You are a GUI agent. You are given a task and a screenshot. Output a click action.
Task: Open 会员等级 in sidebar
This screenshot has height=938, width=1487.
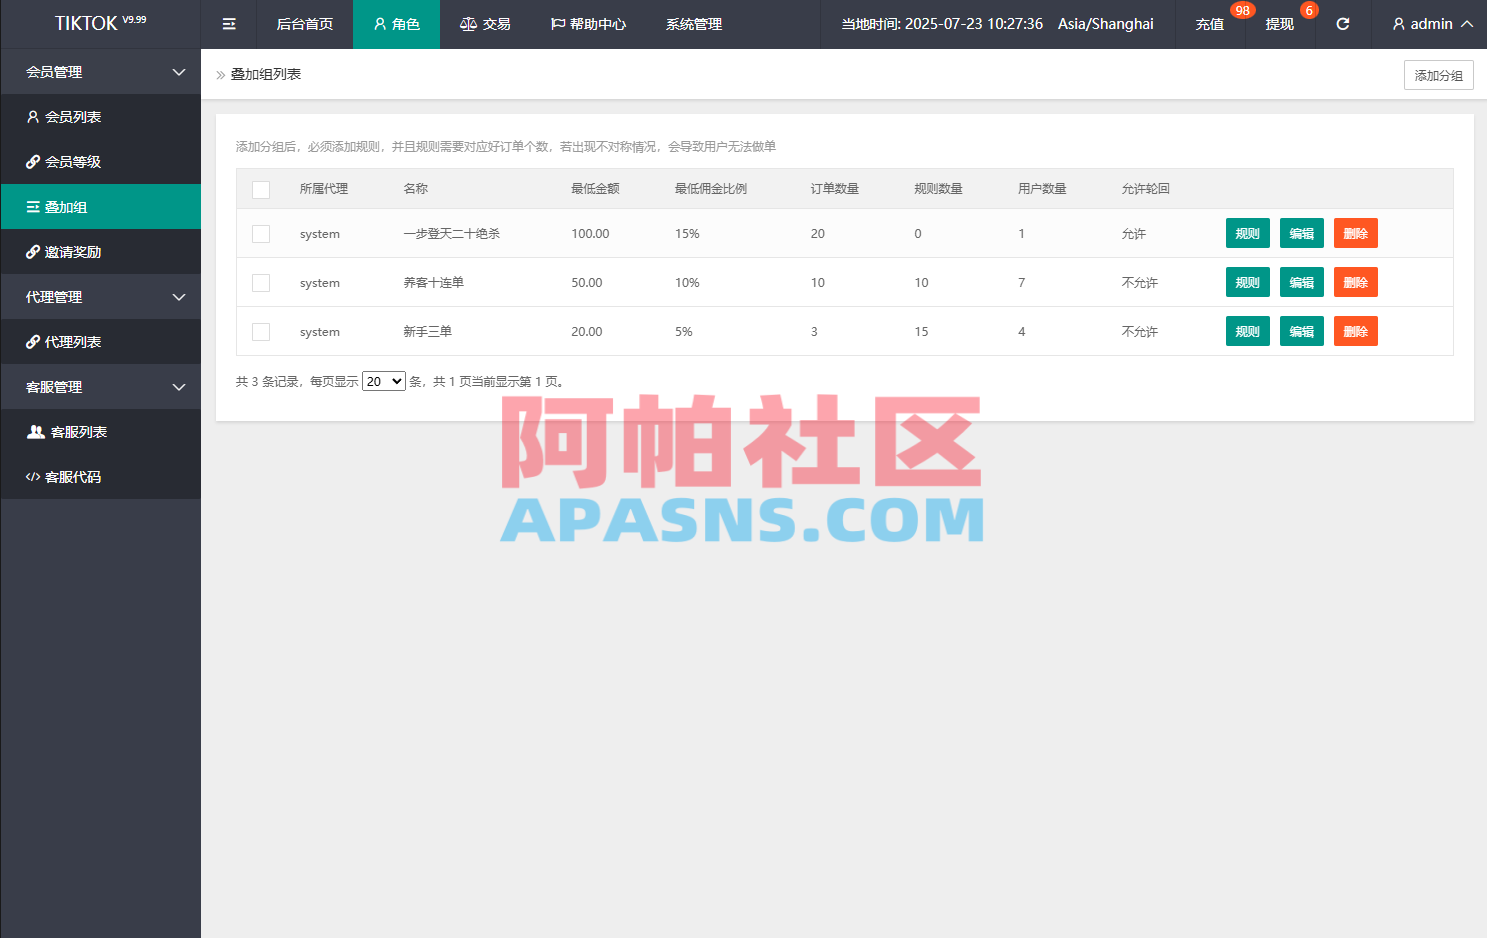(101, 162)
